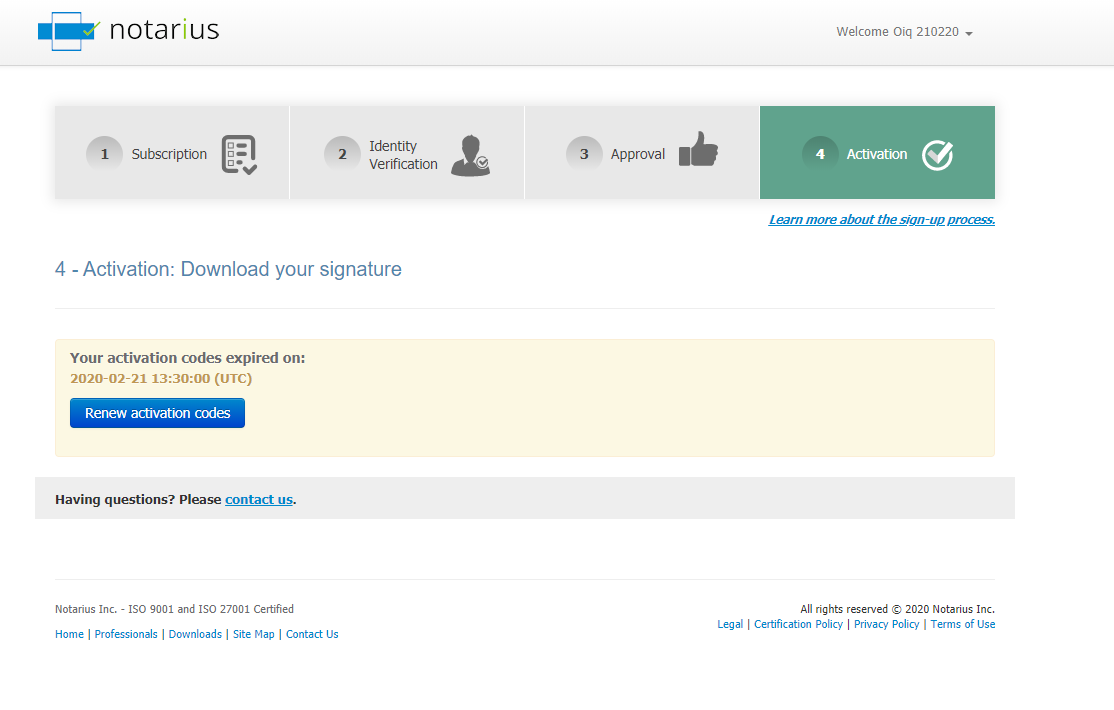
Task: Open the Terms of Use link
Action: click(962, 624)
